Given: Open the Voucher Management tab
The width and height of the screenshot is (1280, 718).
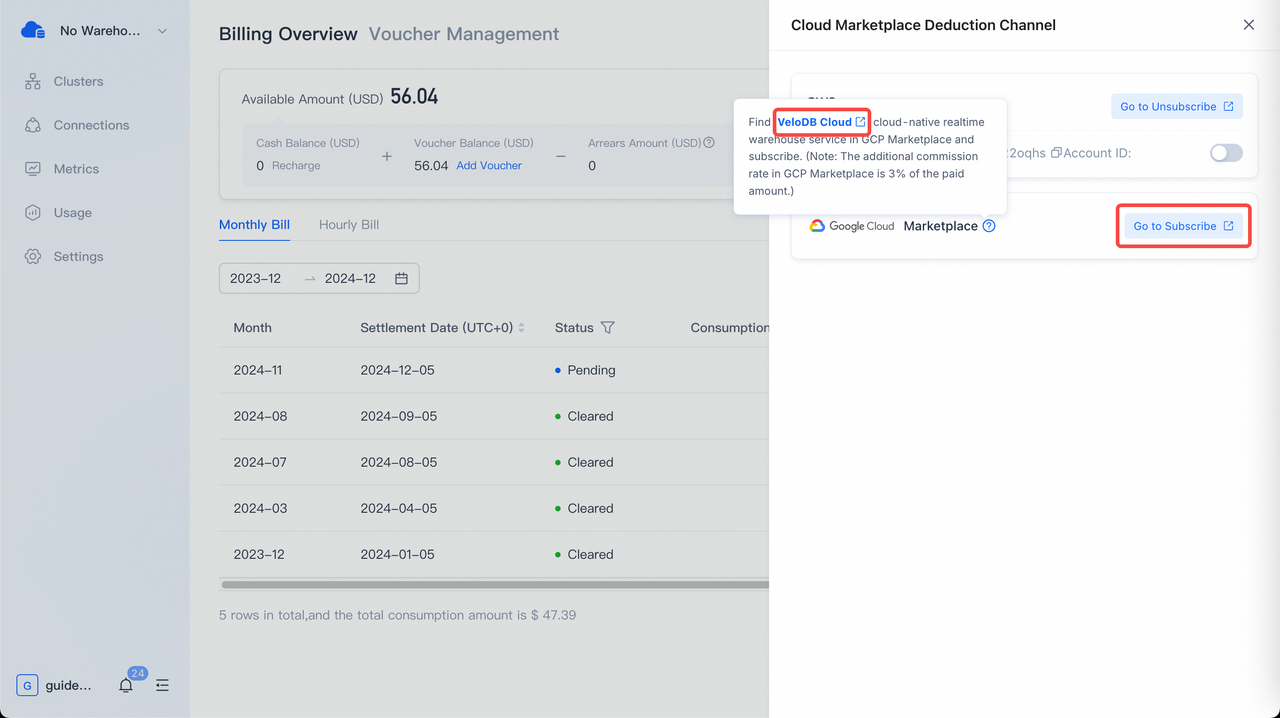Looking at the screenshot, I should coord(464,34).
